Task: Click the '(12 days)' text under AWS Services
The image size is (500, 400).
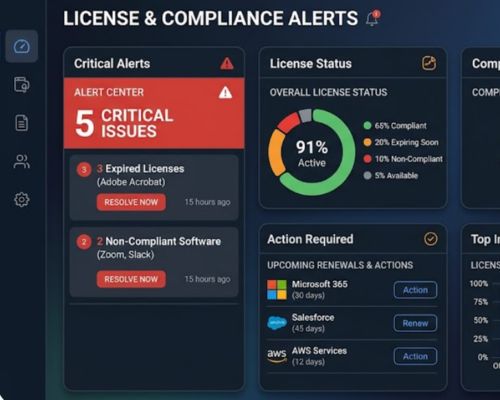Action: click(x=308, y=362)
